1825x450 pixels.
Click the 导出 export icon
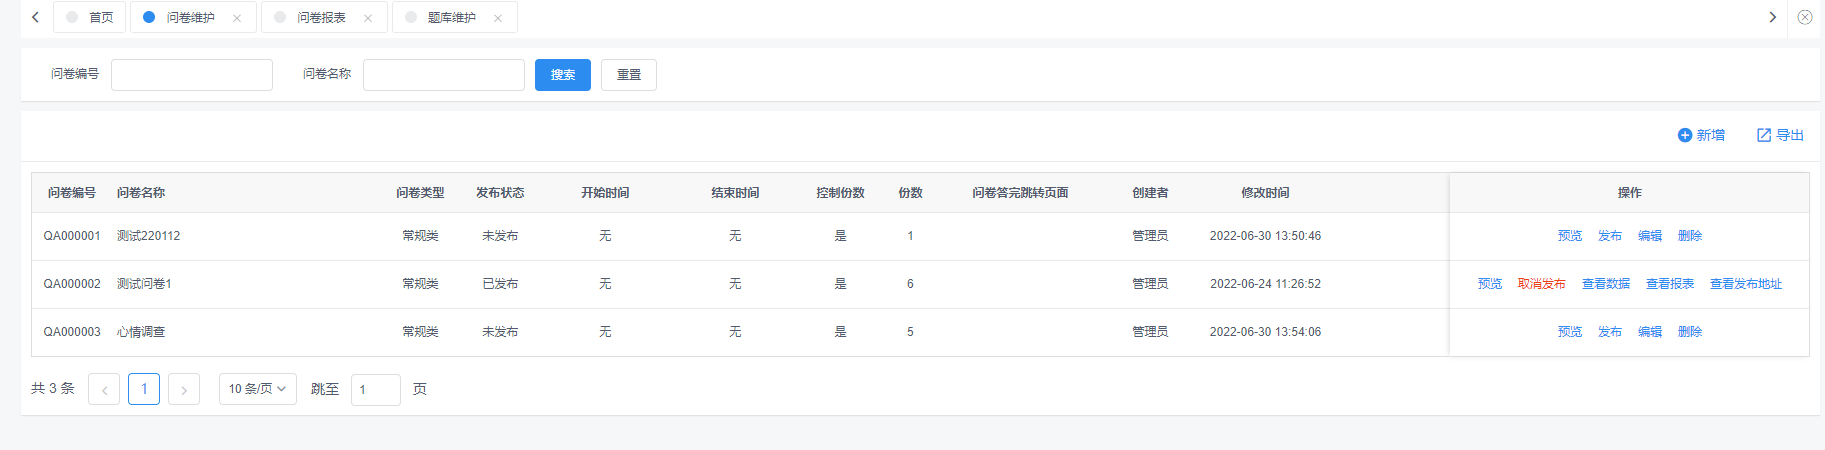click(x=1764, y=135)
